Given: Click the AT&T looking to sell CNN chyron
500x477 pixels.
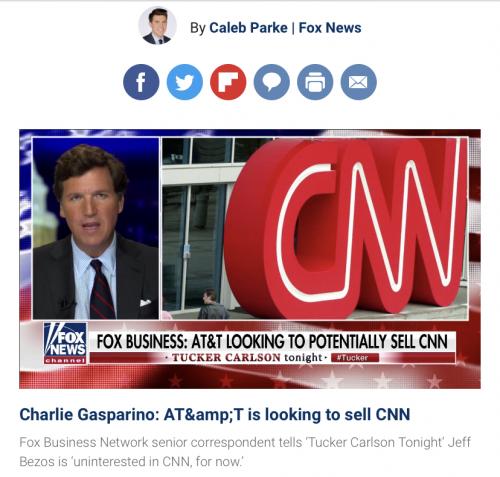Looking at the screenshot, I should [272, 341].
